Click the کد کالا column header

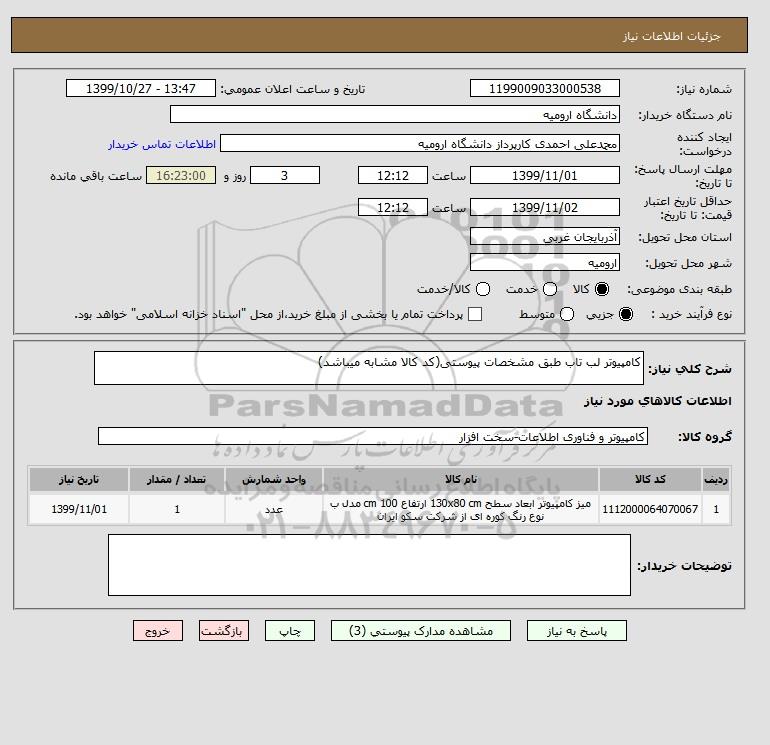[x=650, y=479]
